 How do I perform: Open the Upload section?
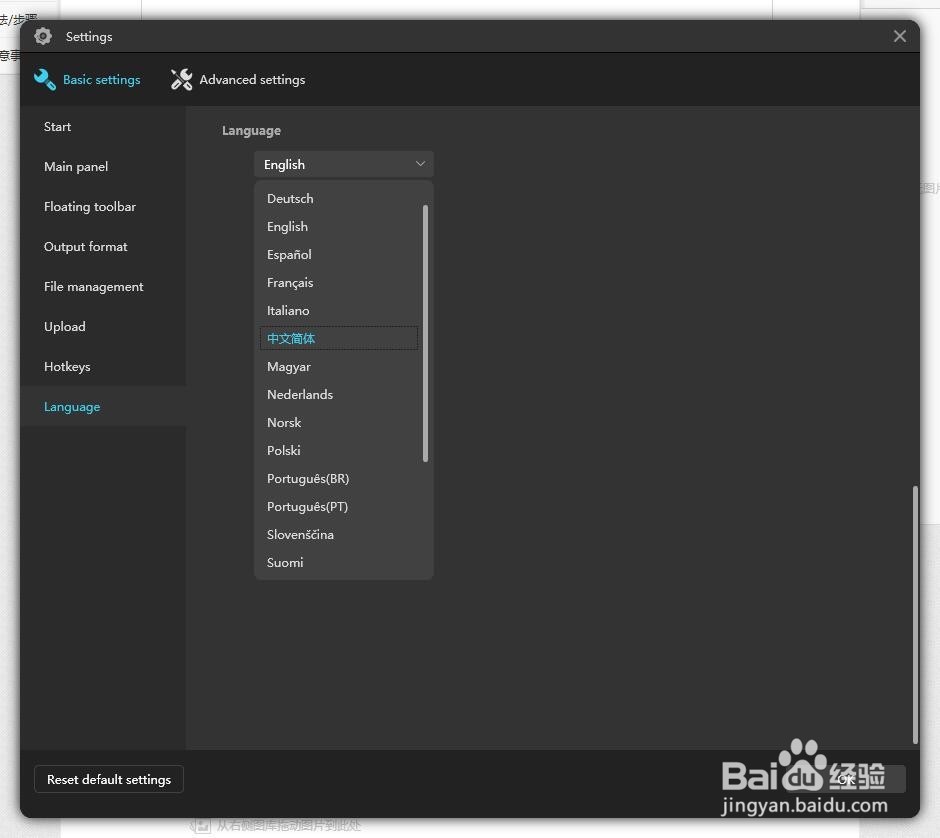click(x=103, y=327)
